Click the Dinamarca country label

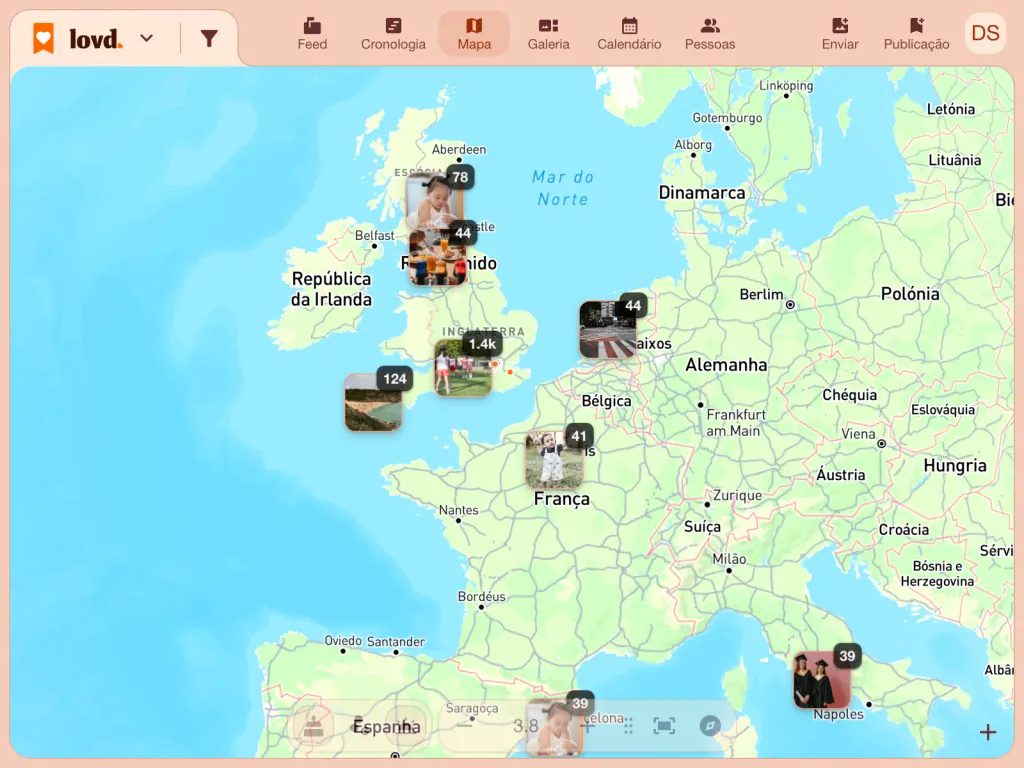[x=701, y=193]
